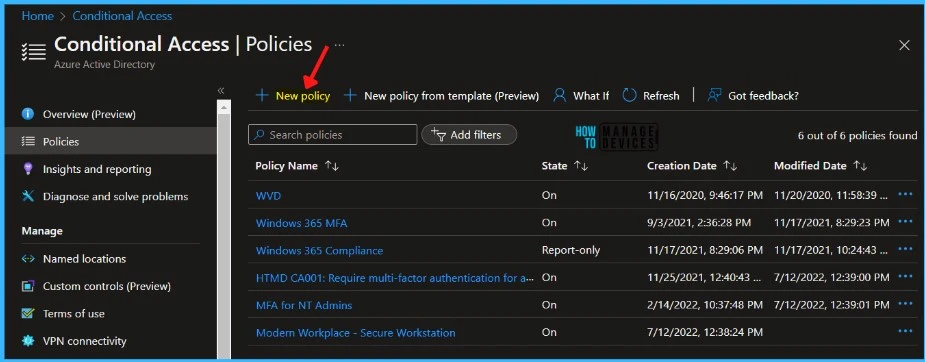Sort by Modified Date column arrows
The width and height of the screenshot is (925, 362).
(x=860, y=166)
